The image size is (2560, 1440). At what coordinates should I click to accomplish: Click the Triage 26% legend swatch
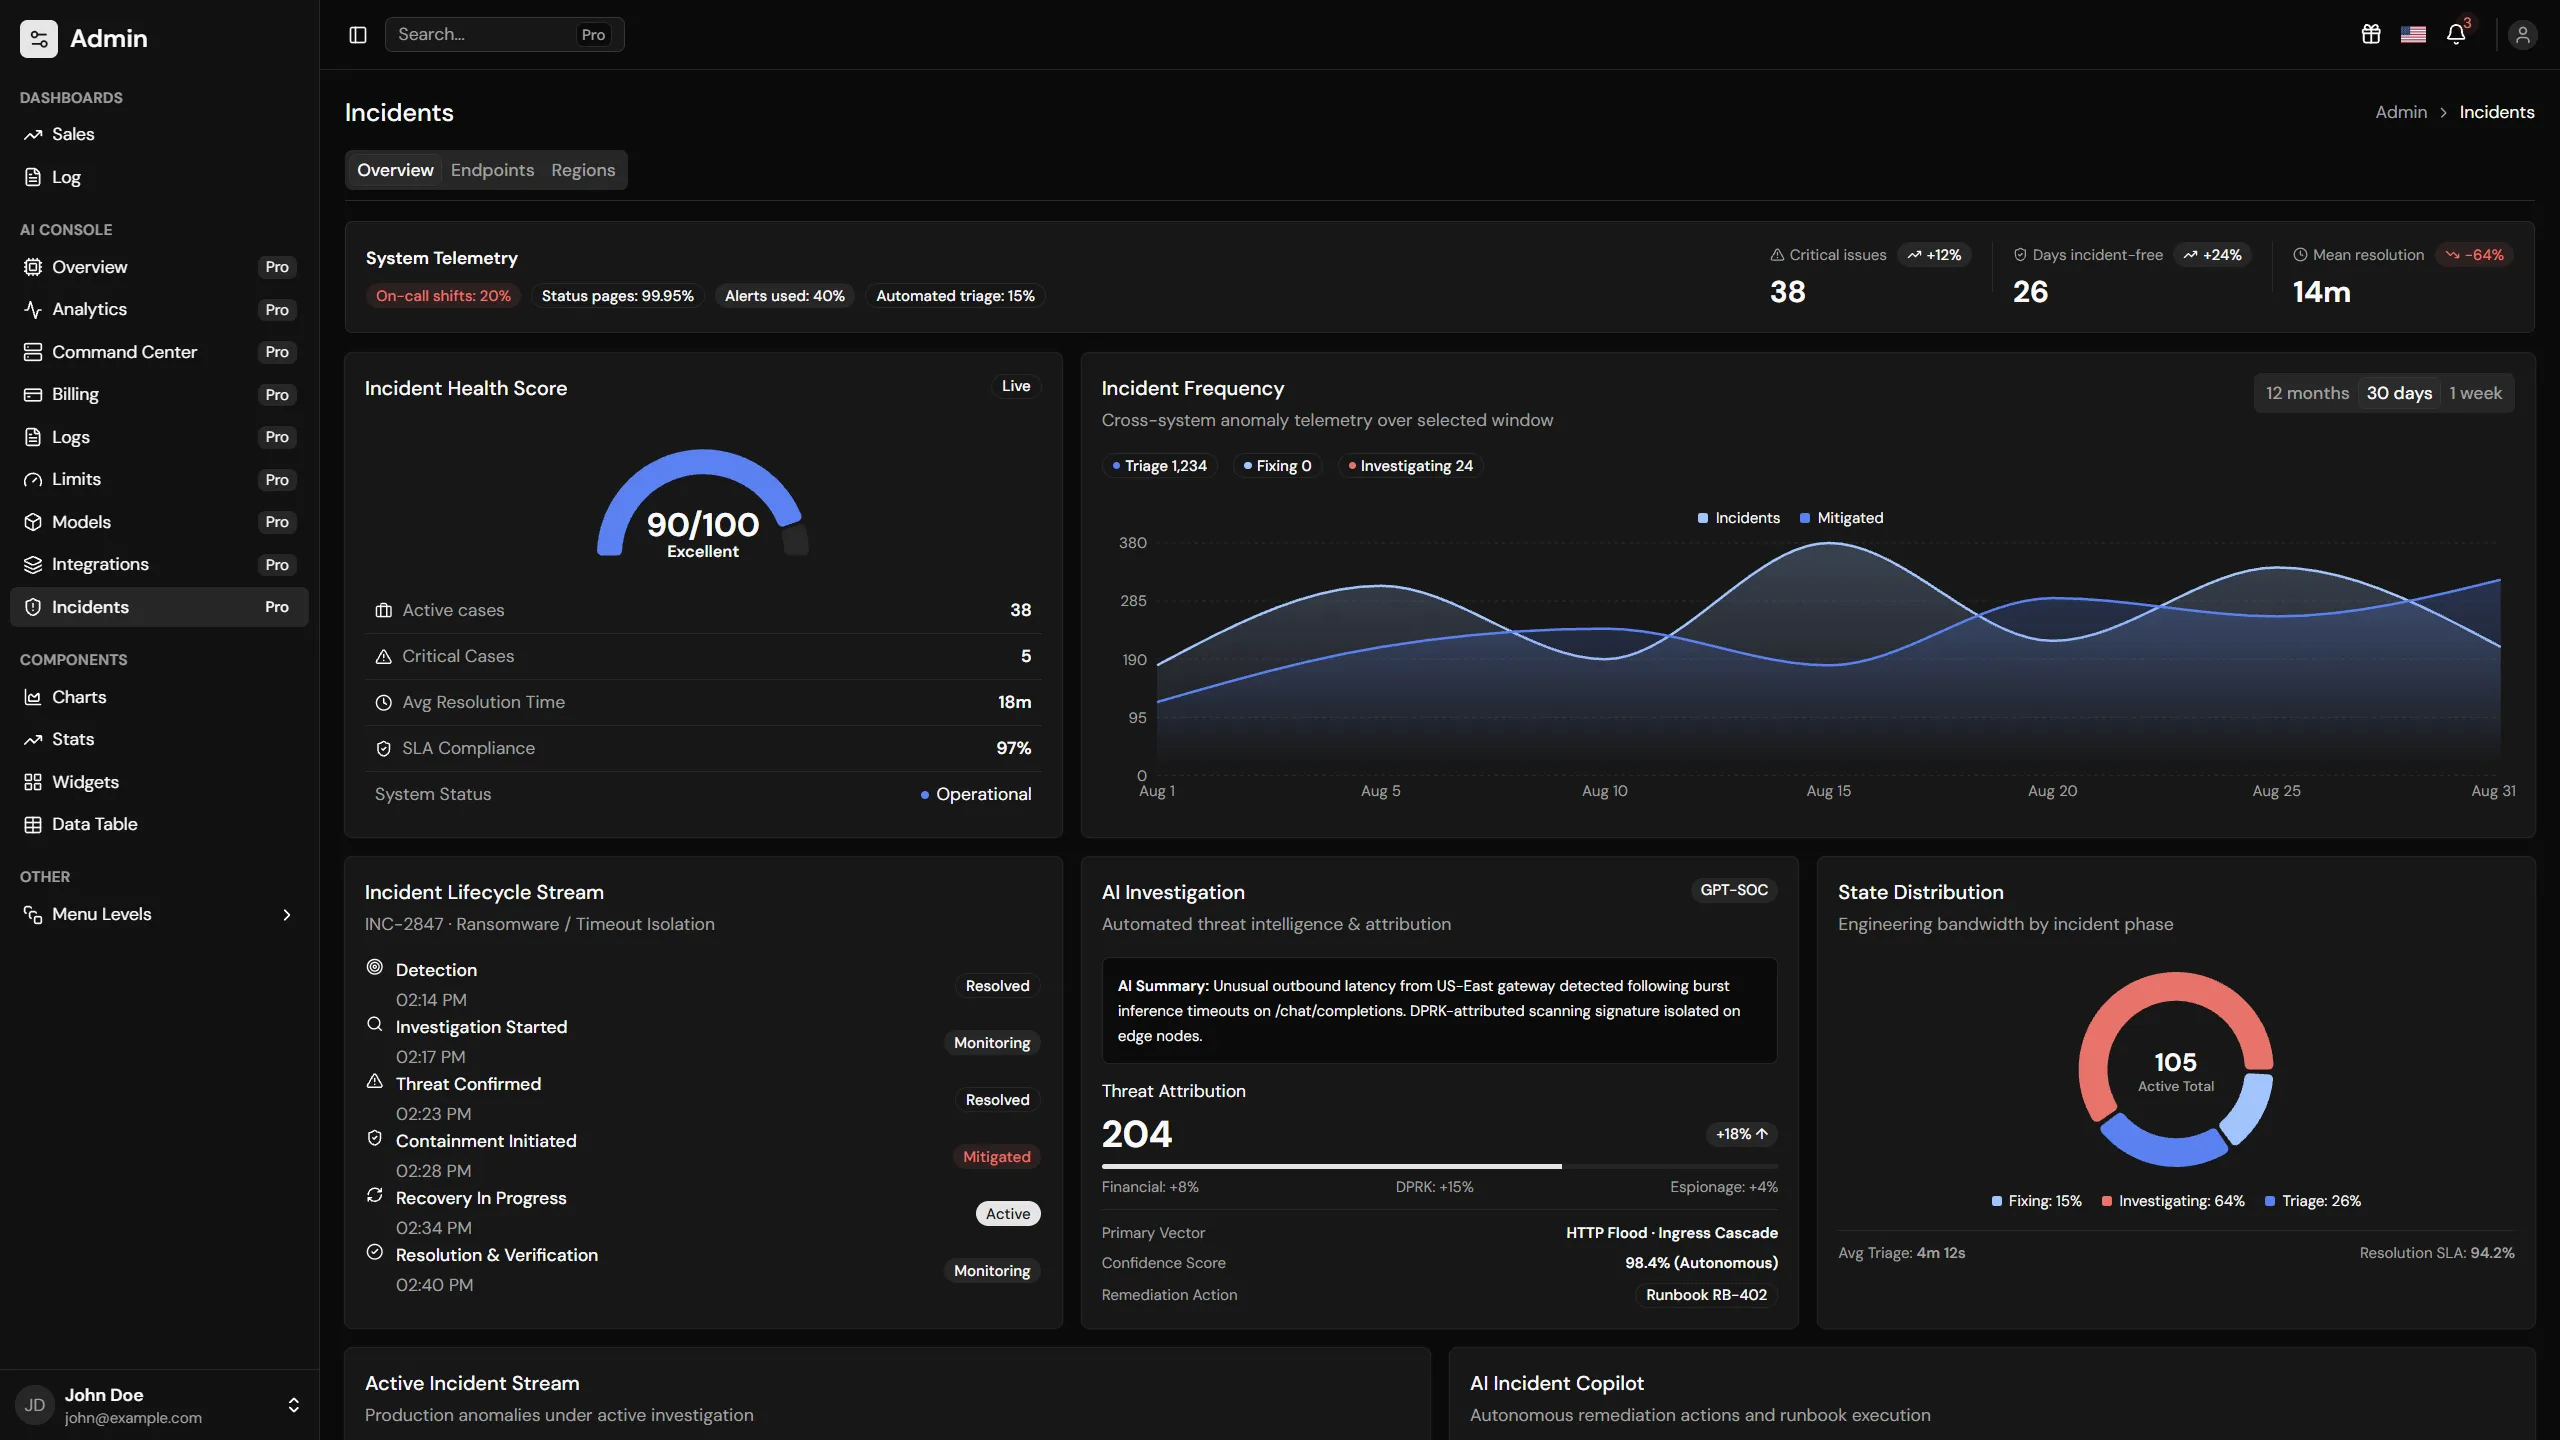pos(2270,1201)
